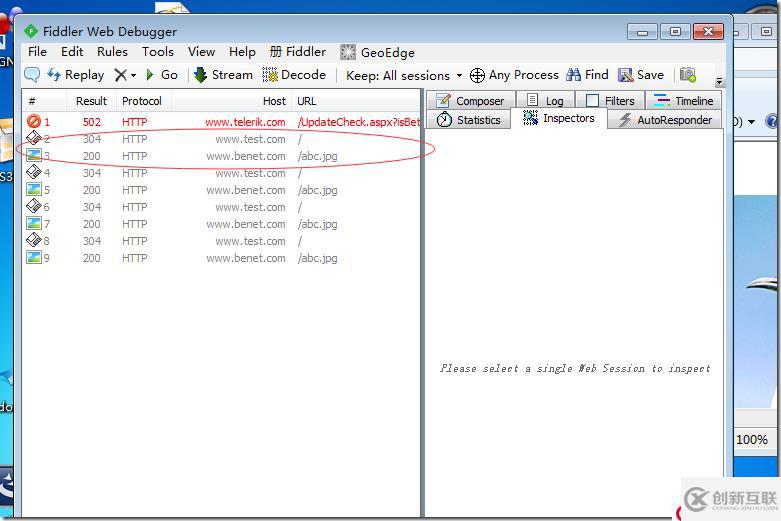Select session 1 error icon
Image resolution: width=781 pixels, height=521 pixels.
[34, 121]
